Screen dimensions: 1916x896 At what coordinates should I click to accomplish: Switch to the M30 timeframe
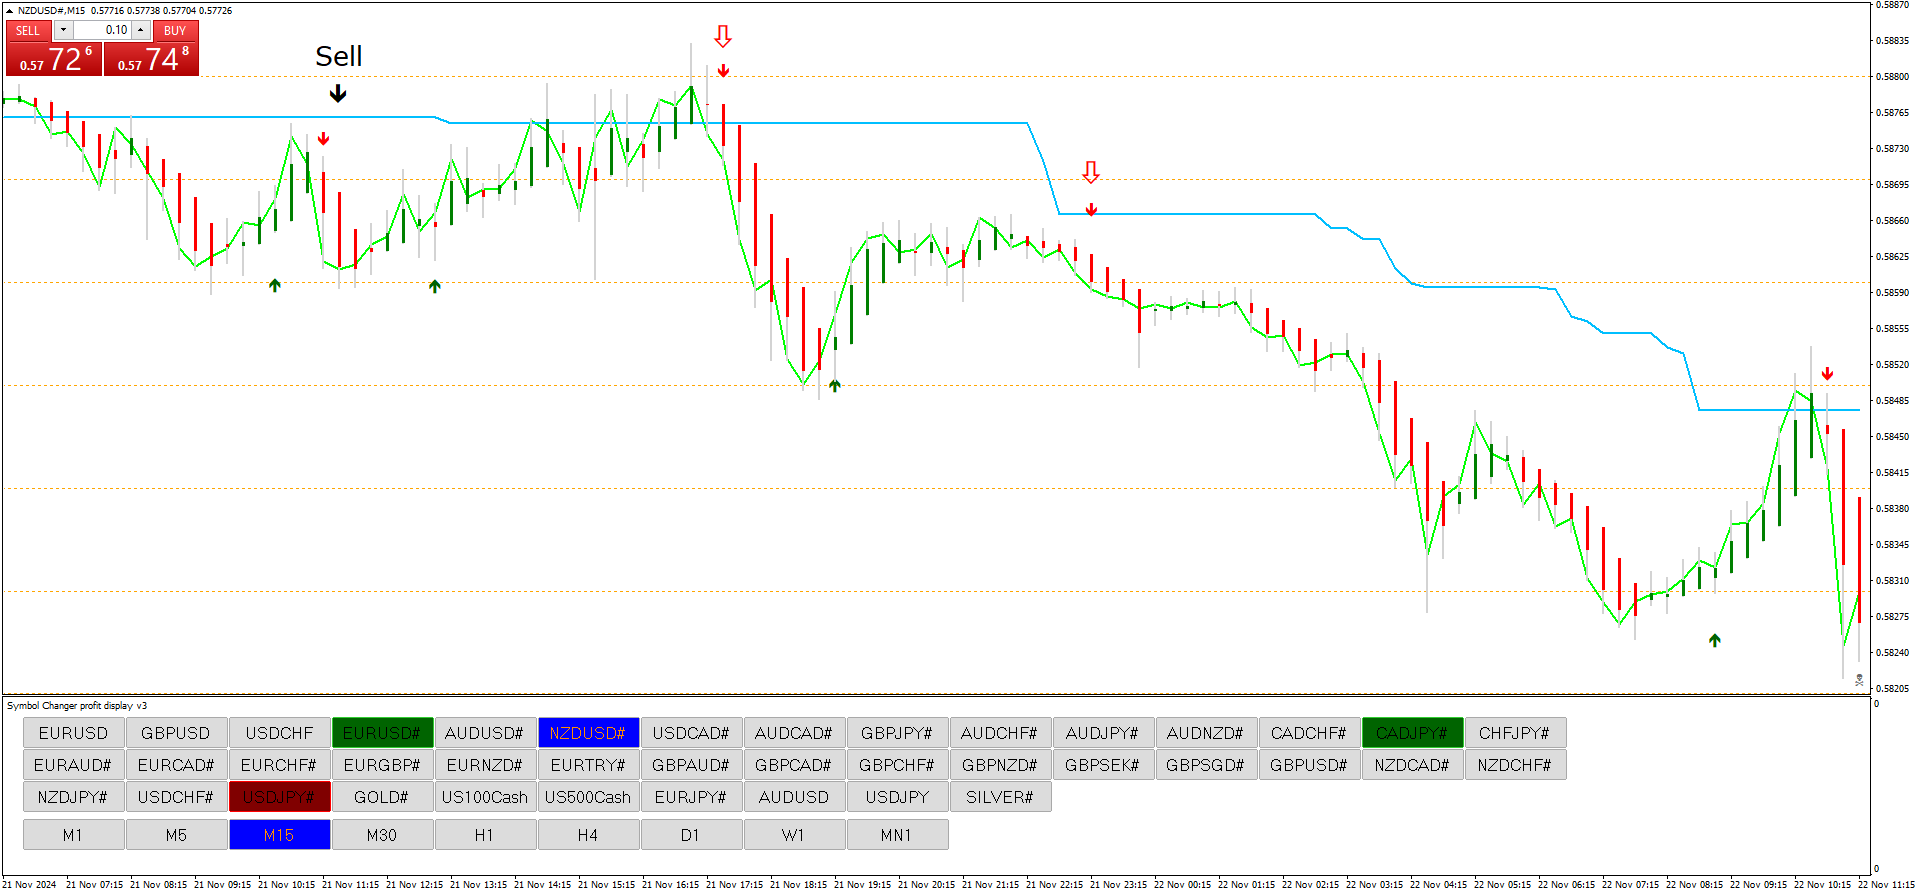(x=382, y=835)
